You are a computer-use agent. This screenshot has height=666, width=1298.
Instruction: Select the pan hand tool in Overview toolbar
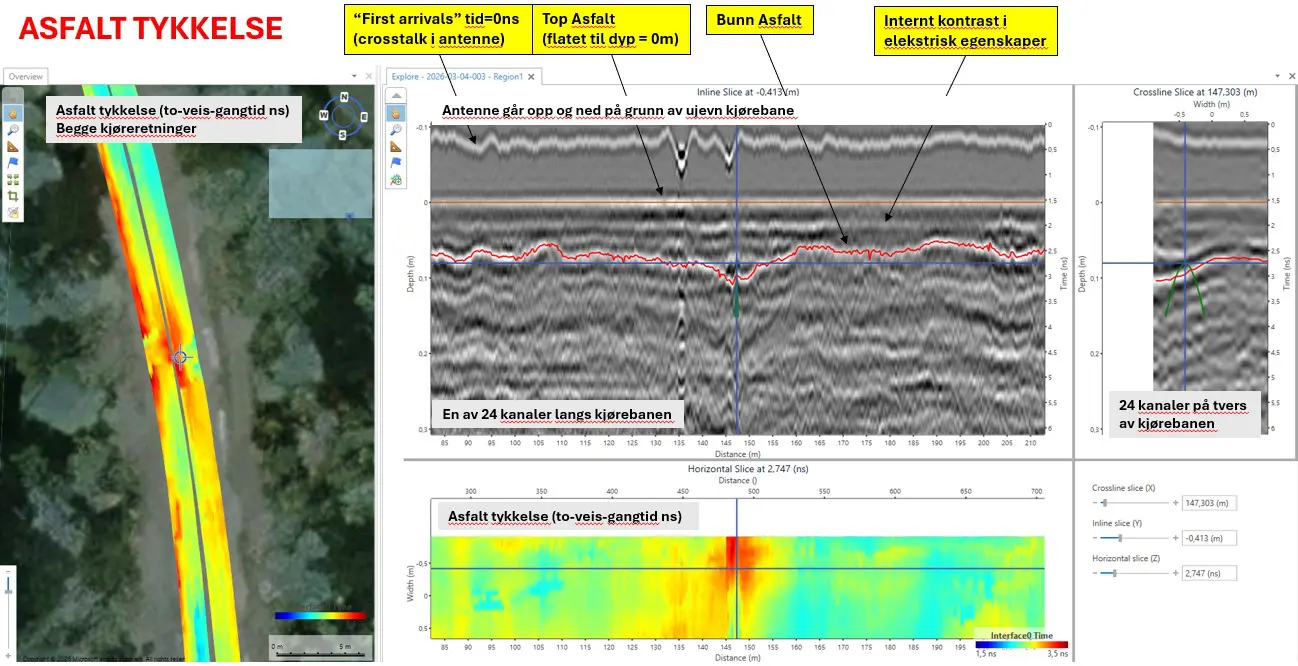[13, 113]
